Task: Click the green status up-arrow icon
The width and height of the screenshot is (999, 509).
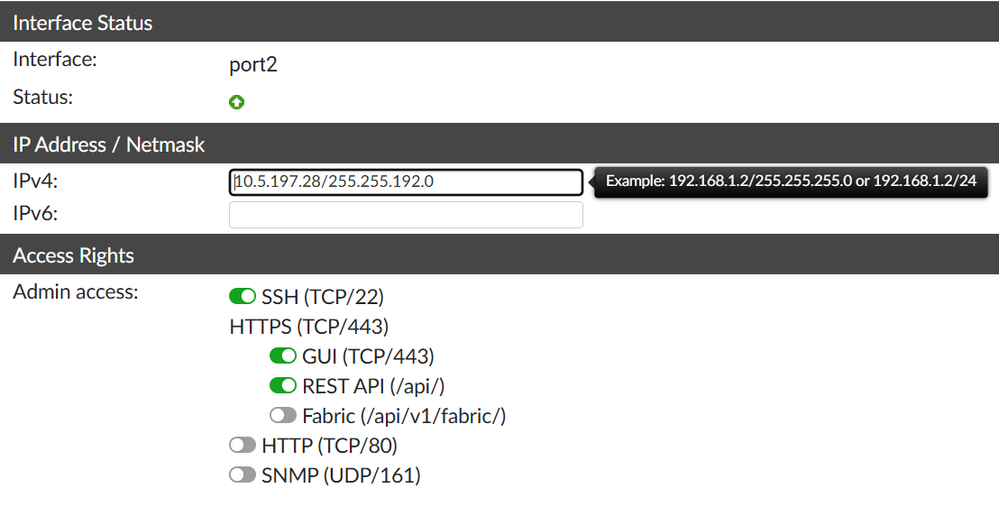Action: tap(237, 102)
